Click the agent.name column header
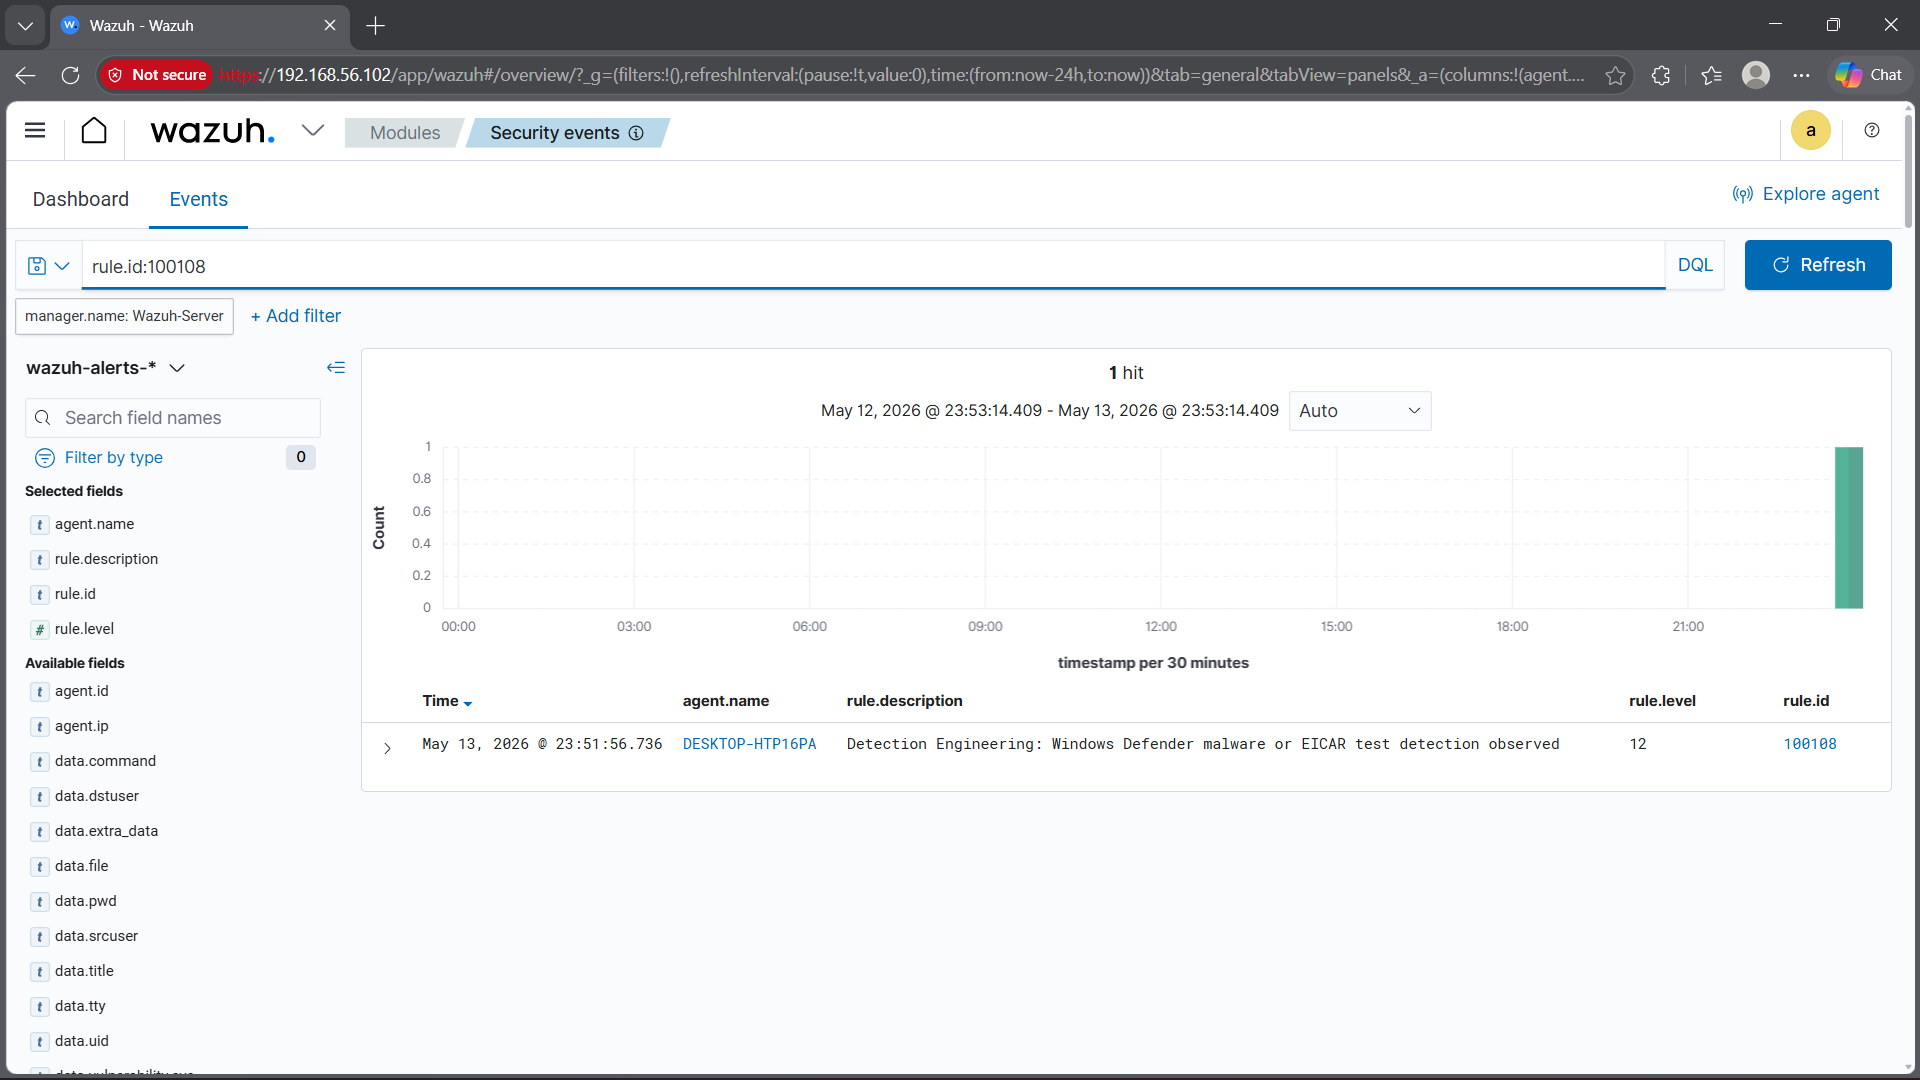This screenshot has width=1920, height=1080. click(726, 701)
